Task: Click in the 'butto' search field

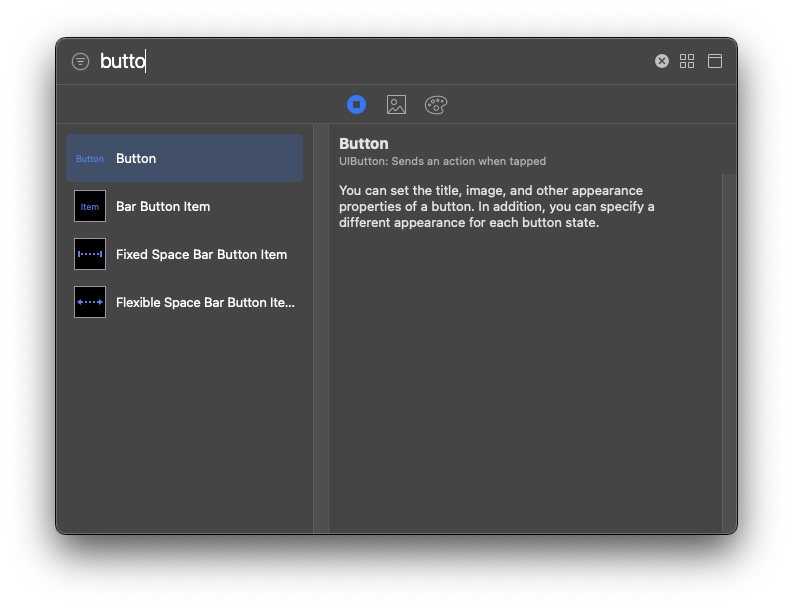Action: [372, 61]
